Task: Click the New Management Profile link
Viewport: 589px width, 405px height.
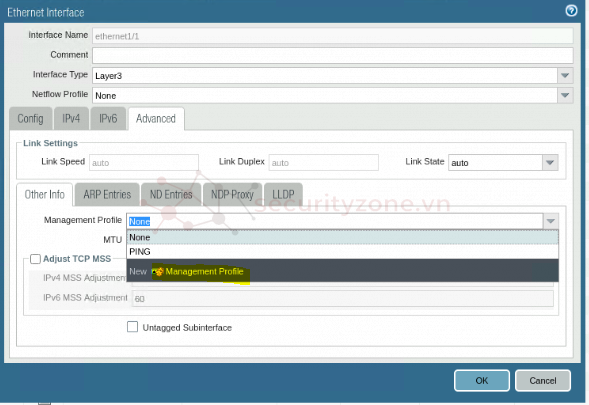Action: pos(204,271)
